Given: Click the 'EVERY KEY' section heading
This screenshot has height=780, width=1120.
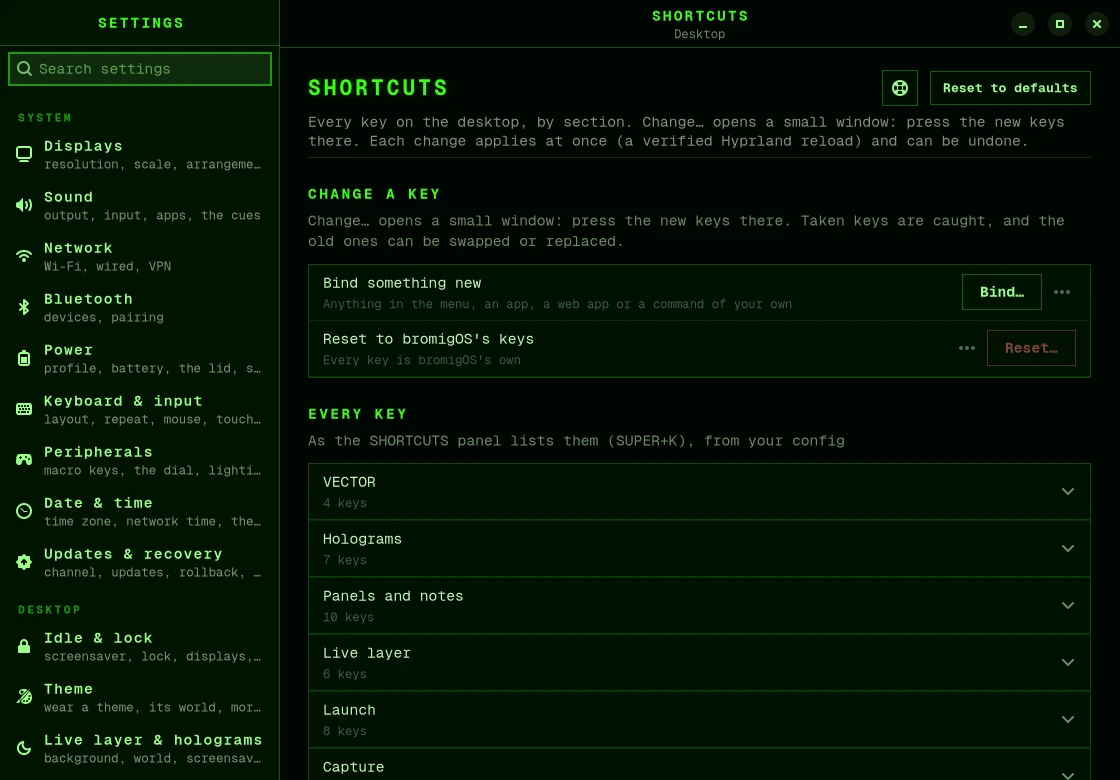Looking at the screenshot, I should 358,414.
